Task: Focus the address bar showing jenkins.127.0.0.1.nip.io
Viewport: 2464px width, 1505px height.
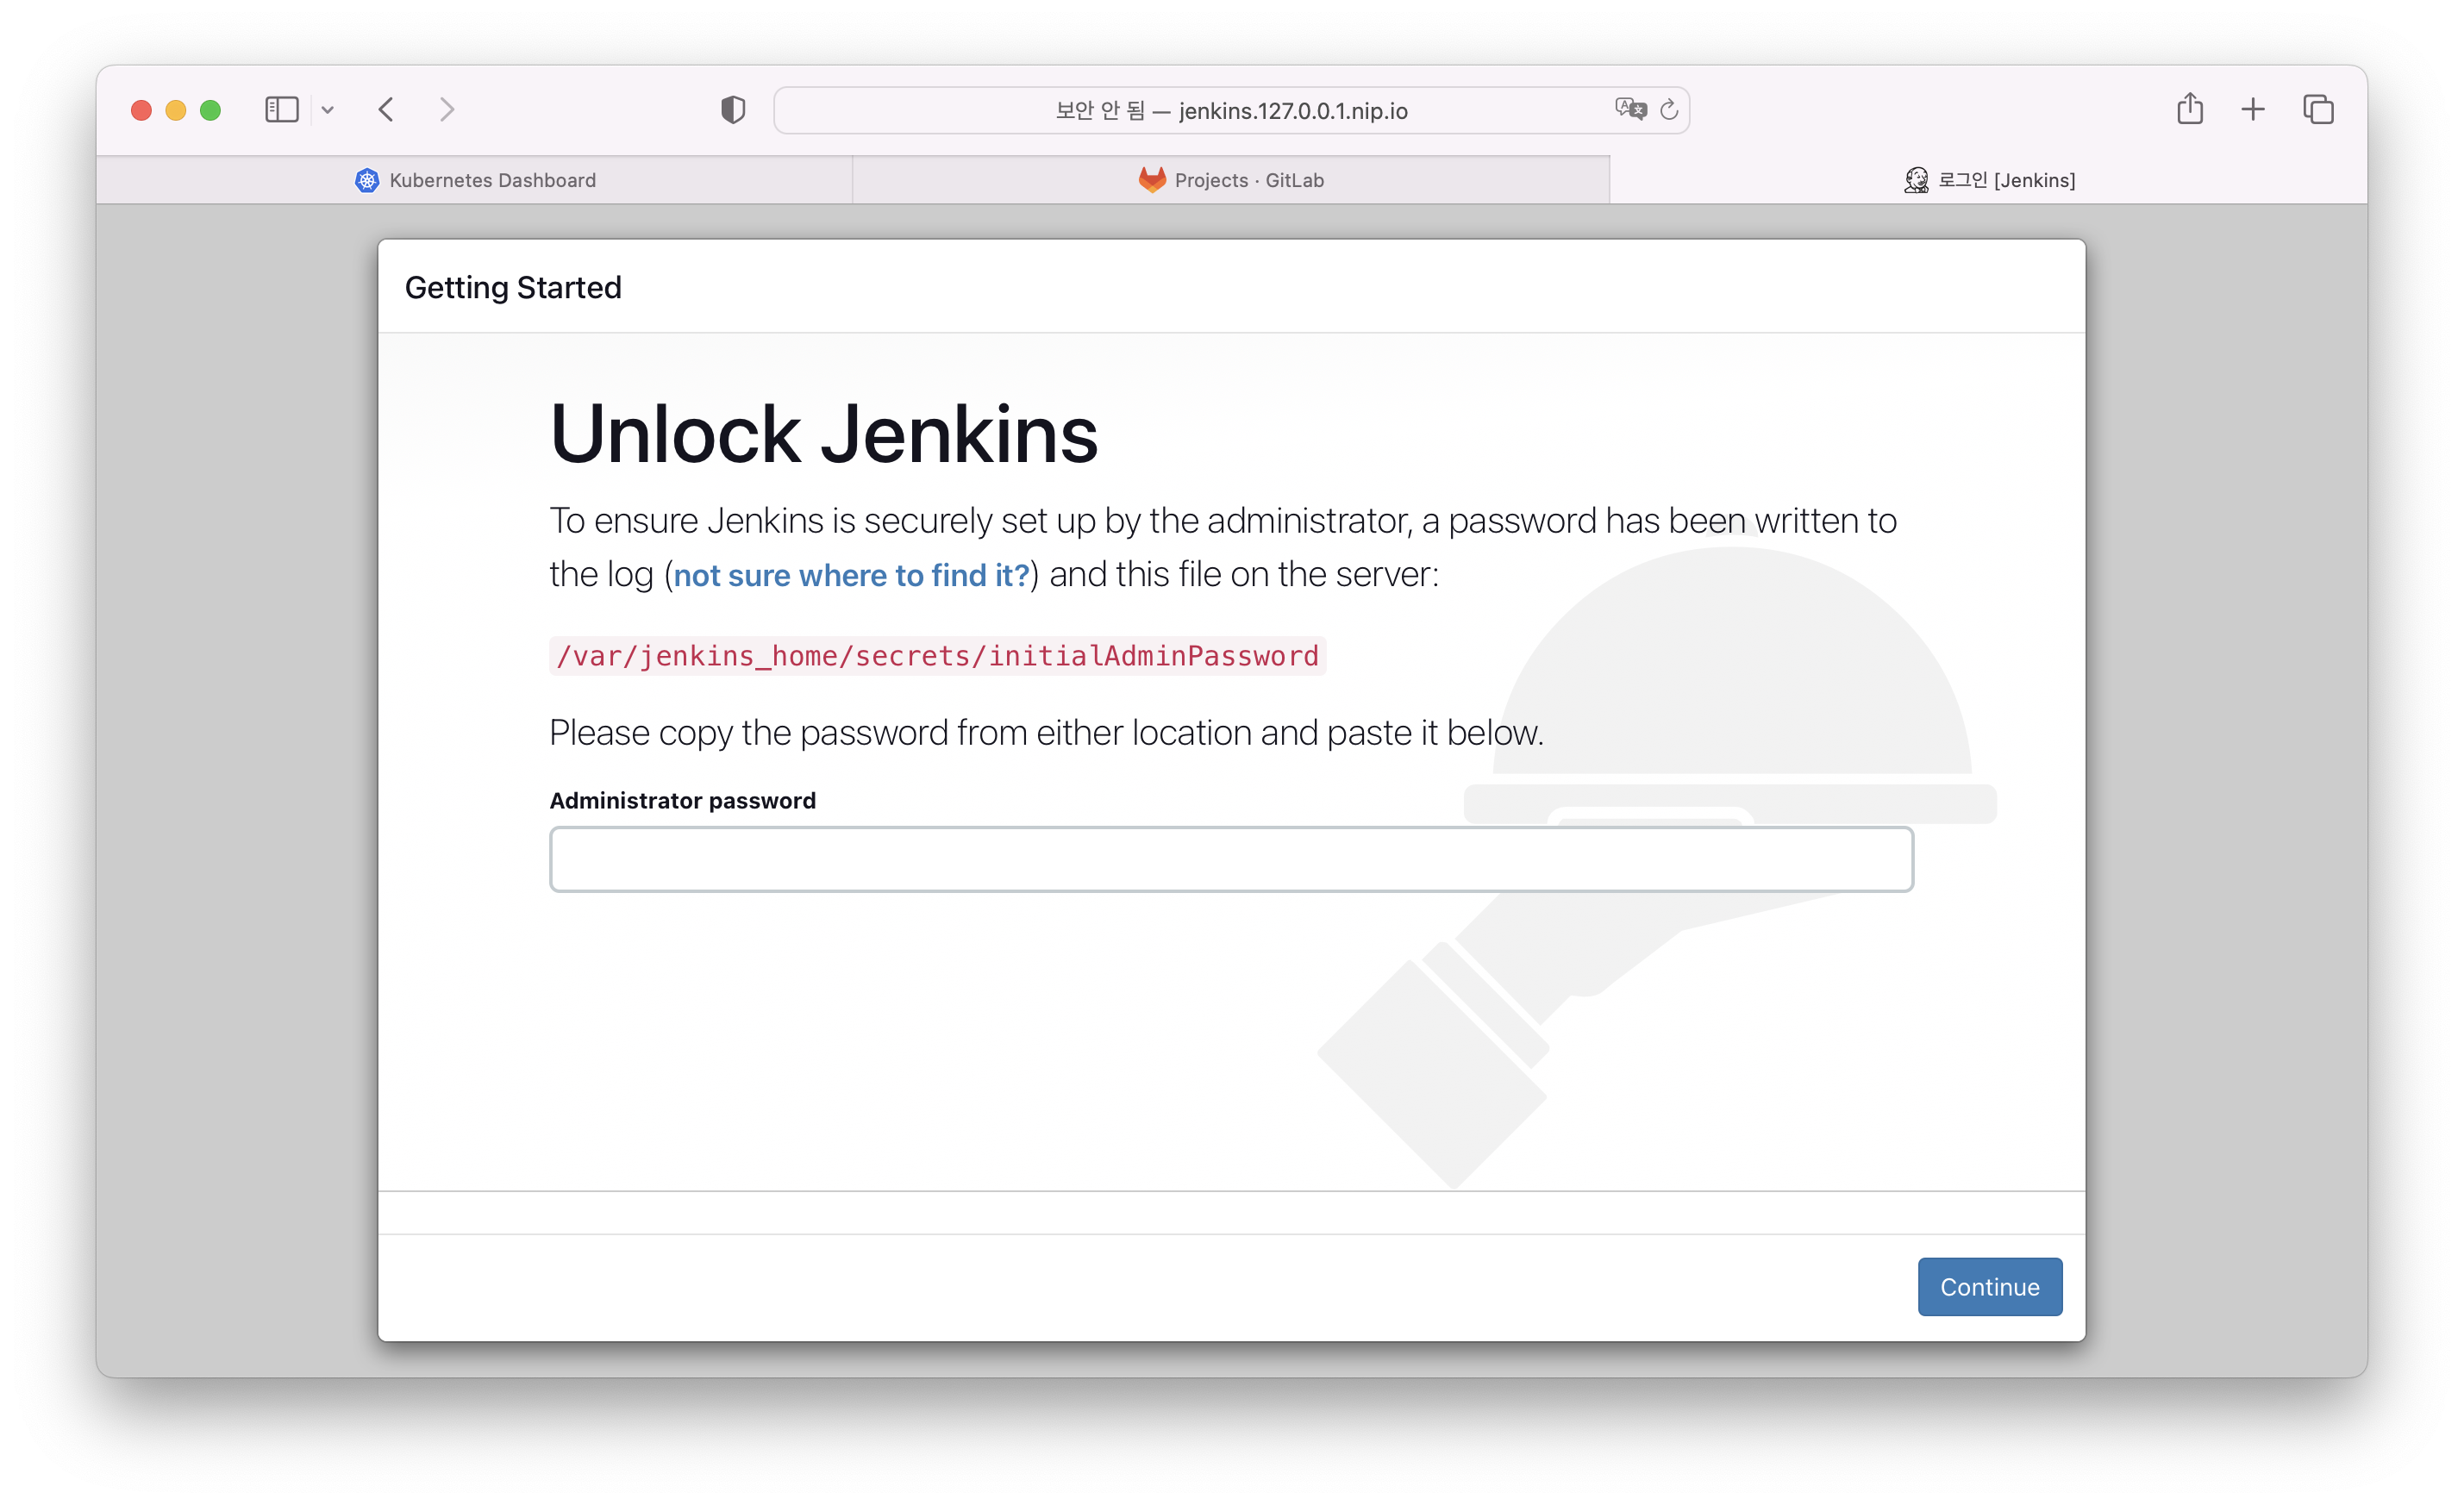Action: [x=1231, y=110]
